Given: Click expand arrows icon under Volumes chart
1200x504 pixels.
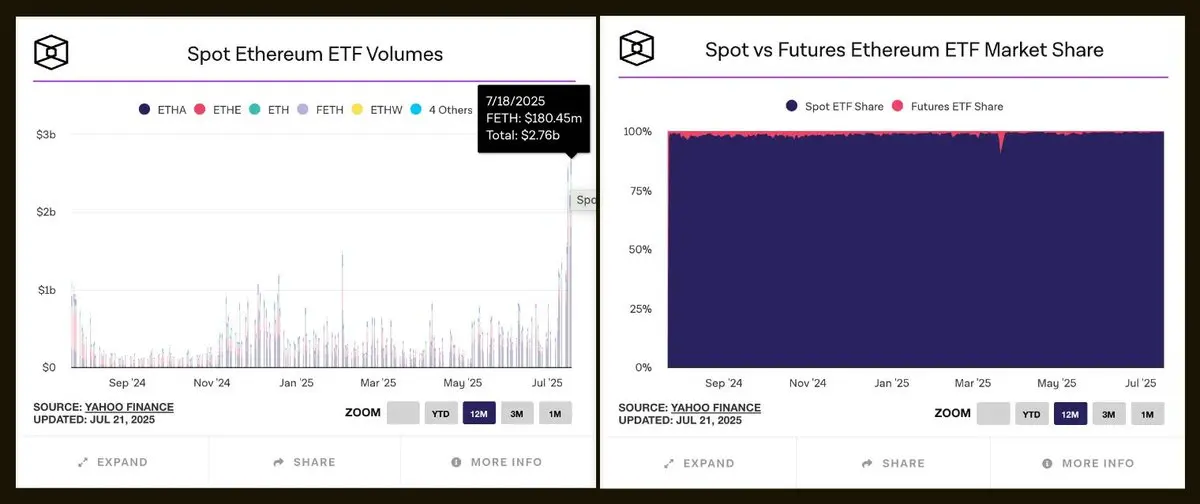Looking at the screenshot, I should (84, 462).
